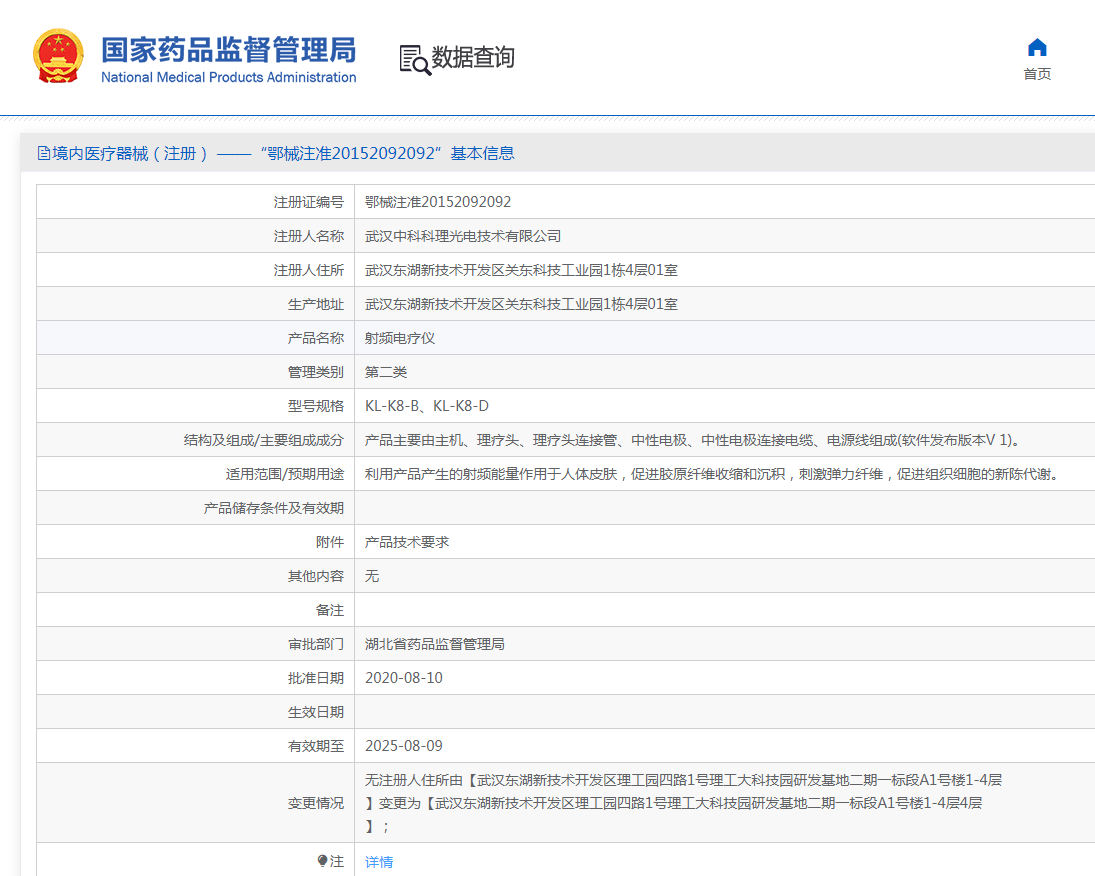This screenshot has width=1095, height=876.
Task: Click product name 射频电疗仪
Action: (x=399, y=338)
